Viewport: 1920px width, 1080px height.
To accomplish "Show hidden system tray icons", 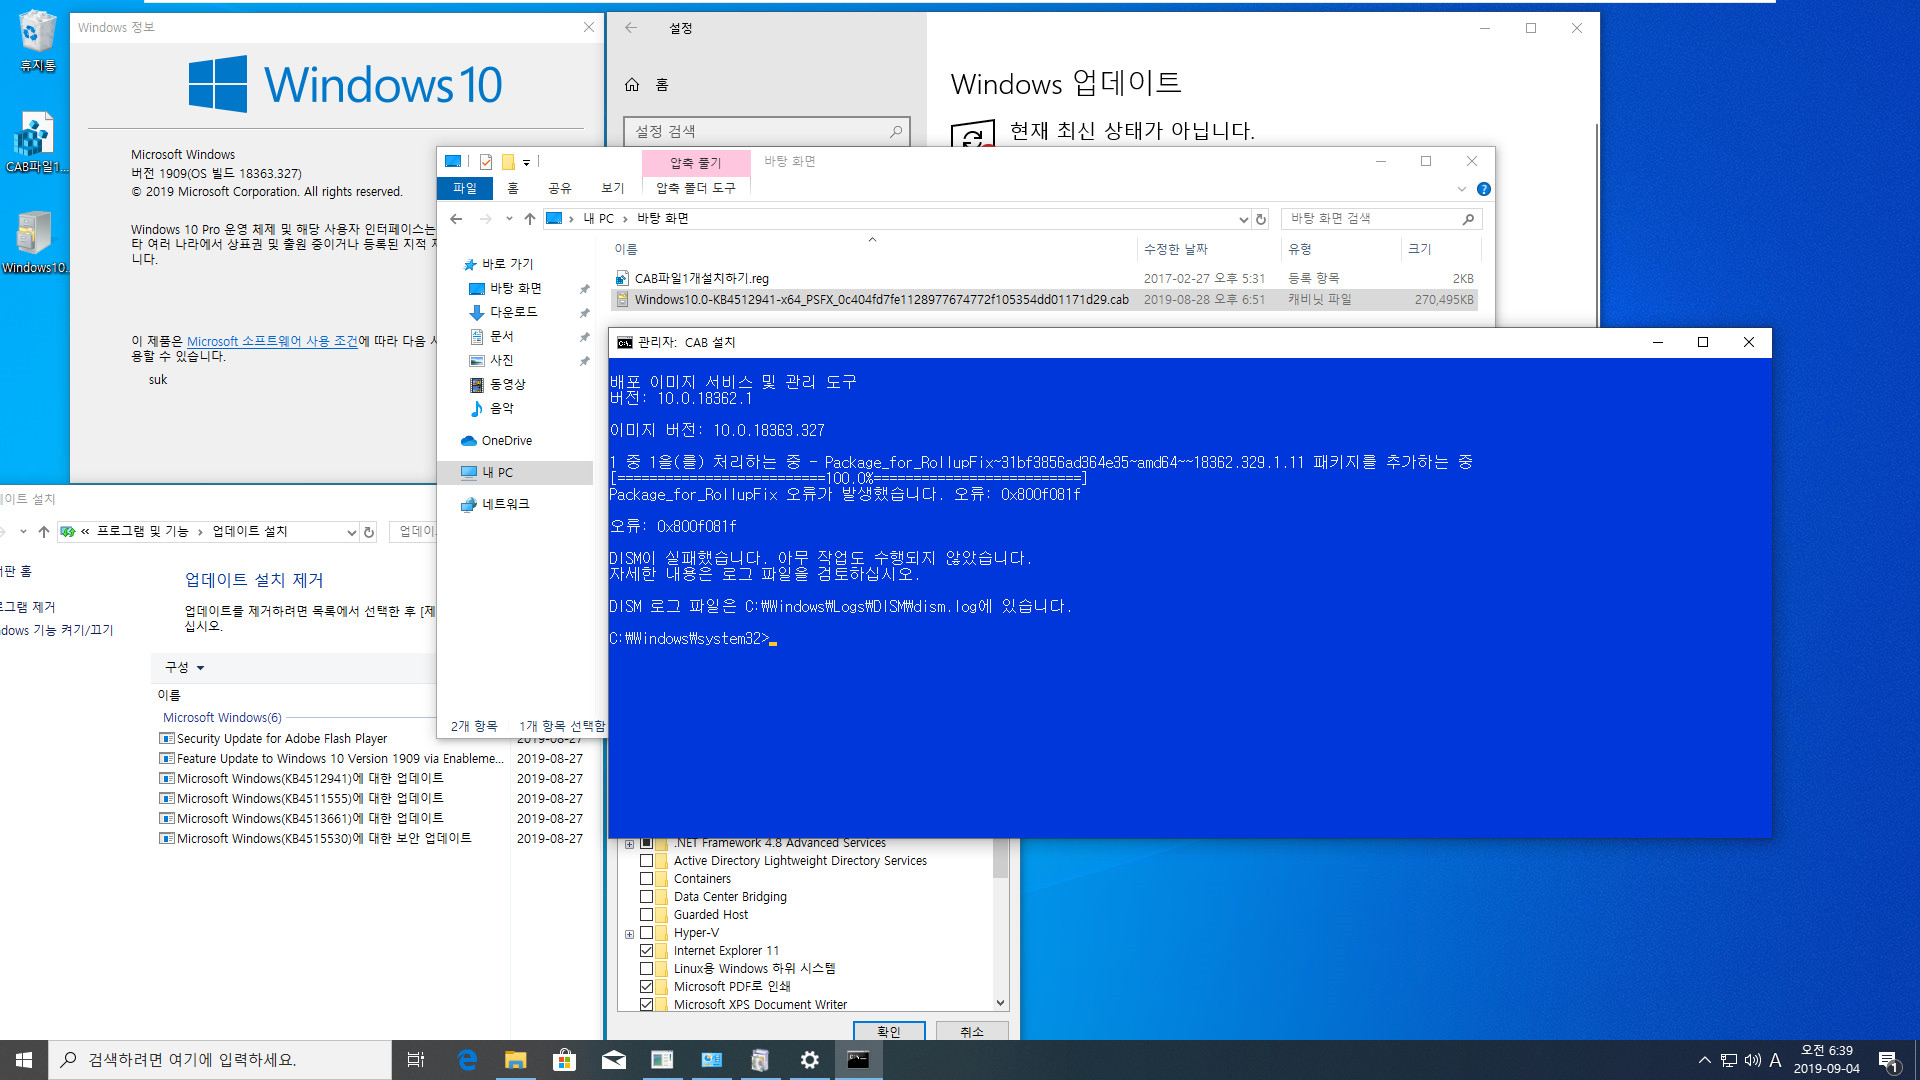I will (x=1704, y=1060).
